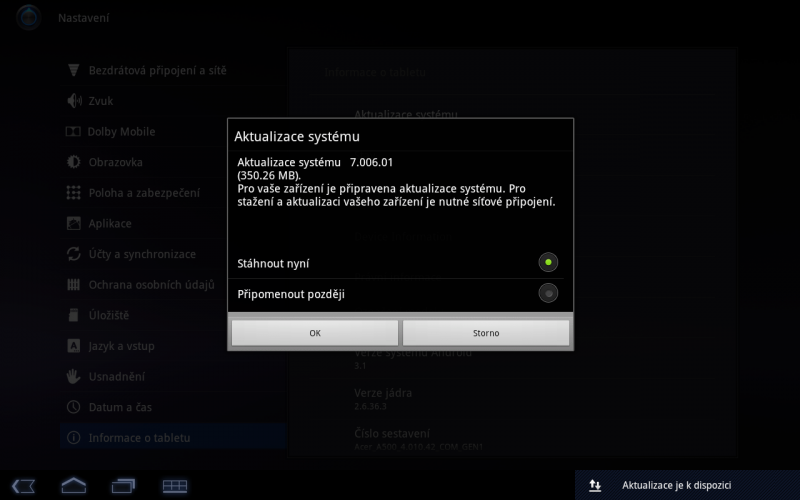Open the Zvuk settings entry
Viewport: 800px width, 500px height.
coord(172,101)
